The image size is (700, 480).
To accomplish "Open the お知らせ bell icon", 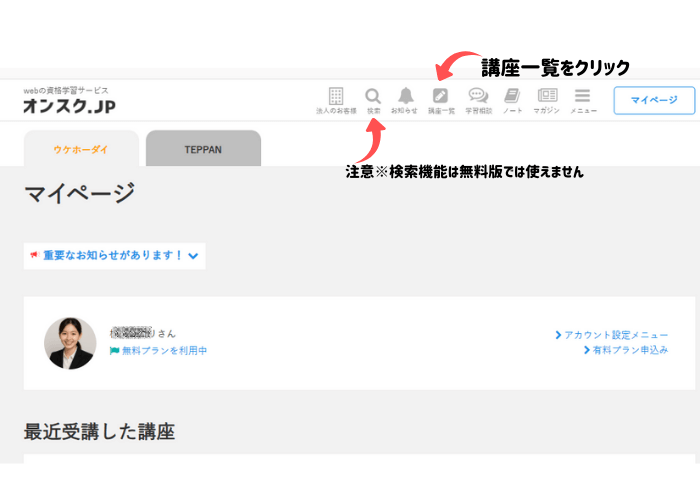I will tap(406, 95).
